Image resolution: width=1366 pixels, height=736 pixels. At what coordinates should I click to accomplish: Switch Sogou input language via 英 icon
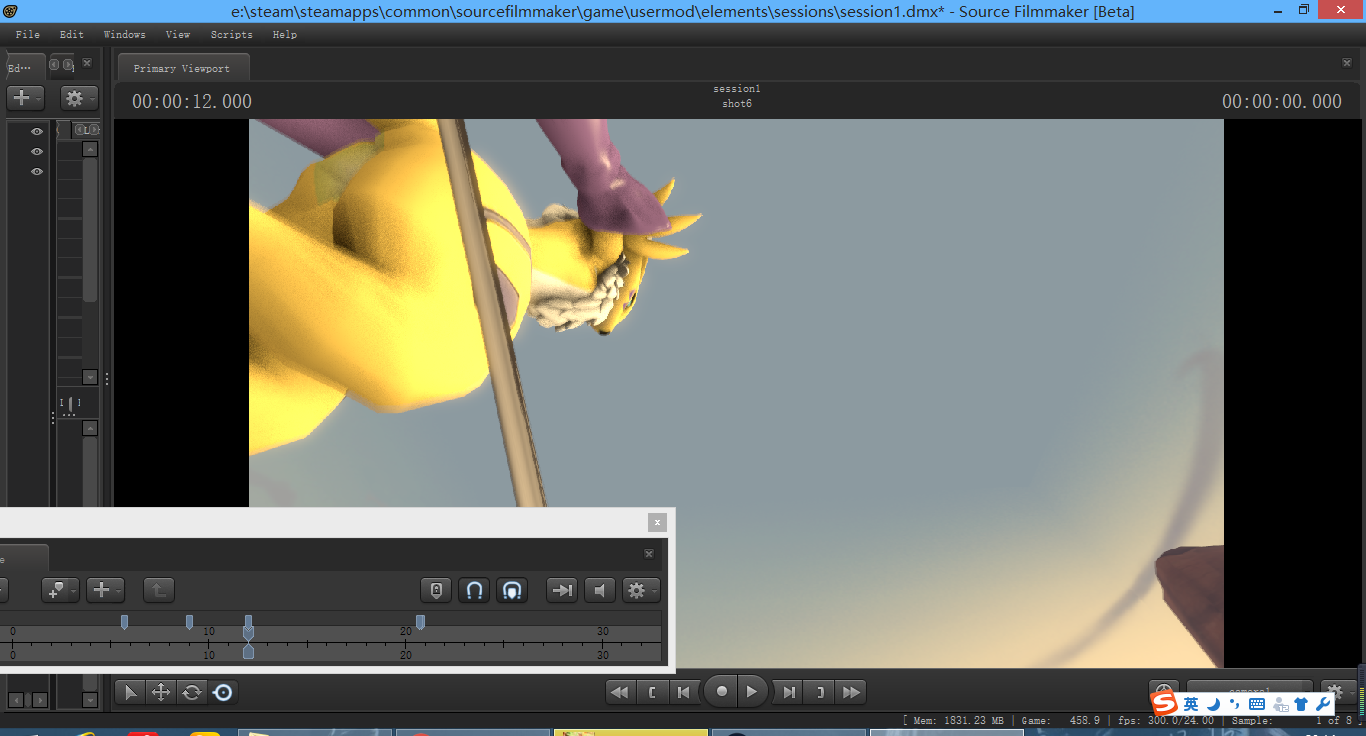click(x=1191, y=704)
